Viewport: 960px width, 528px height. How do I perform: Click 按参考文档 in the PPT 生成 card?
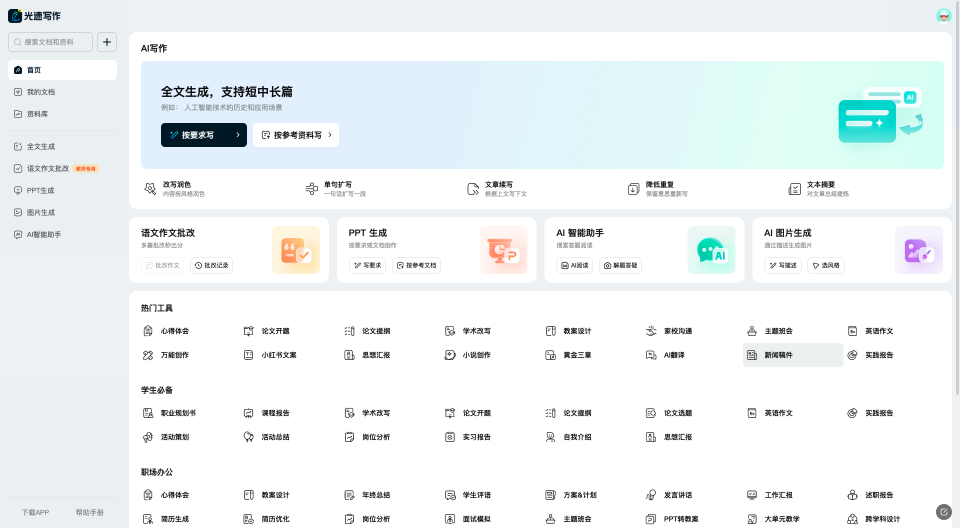pos(416,265)
